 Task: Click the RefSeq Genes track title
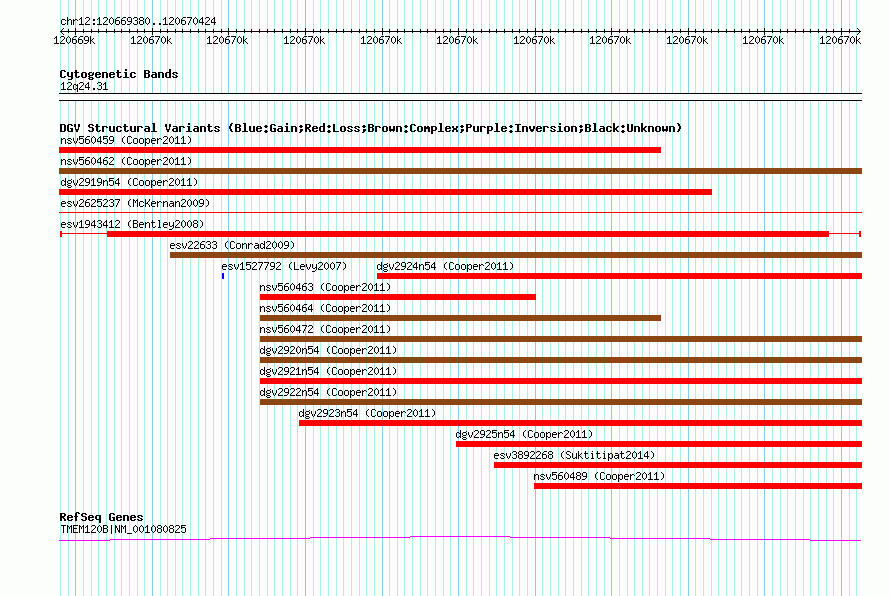pyautogui.click(x=101, y=517)
